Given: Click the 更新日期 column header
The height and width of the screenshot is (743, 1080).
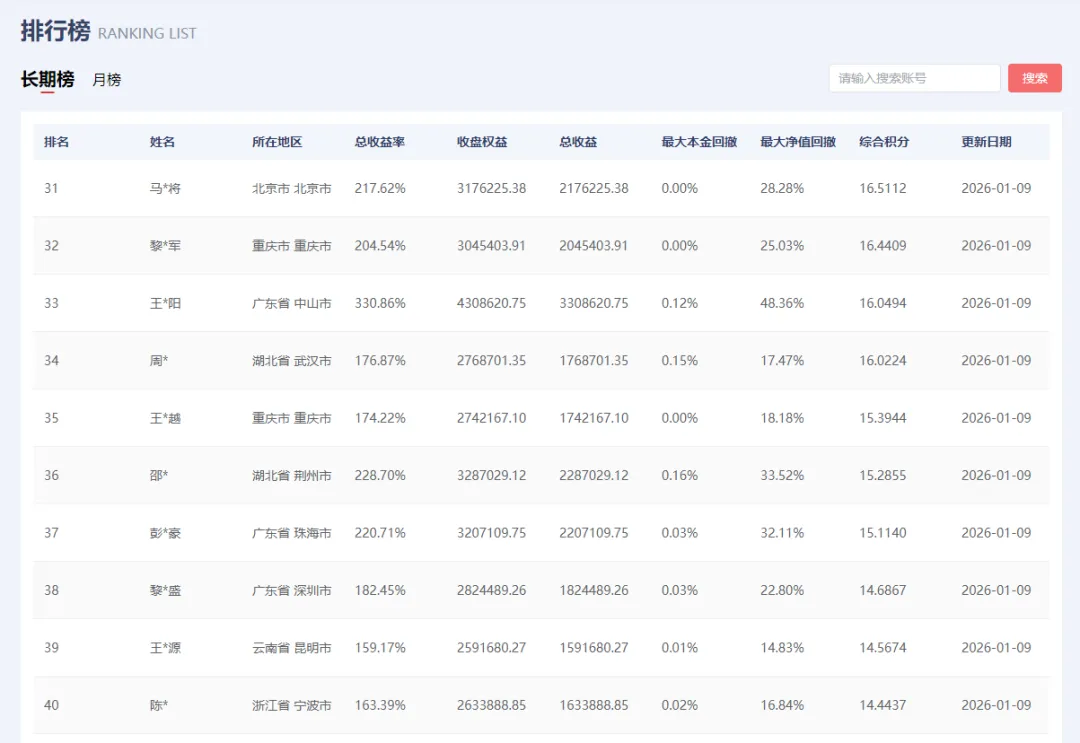Looking at the screenshot, I should coord(986,142).
